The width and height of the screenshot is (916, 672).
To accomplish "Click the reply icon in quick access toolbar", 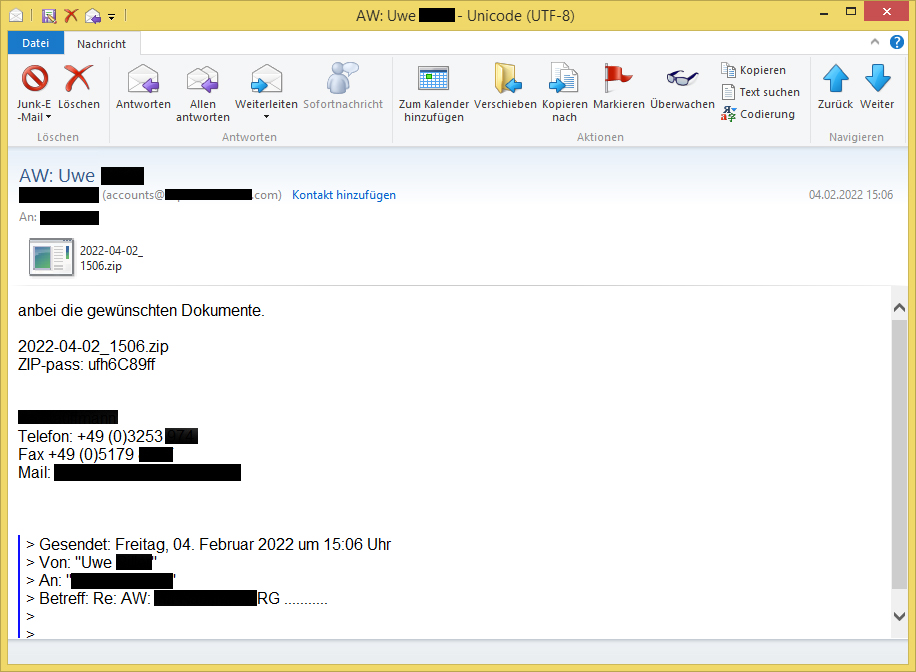I will [x=93, y=16].
